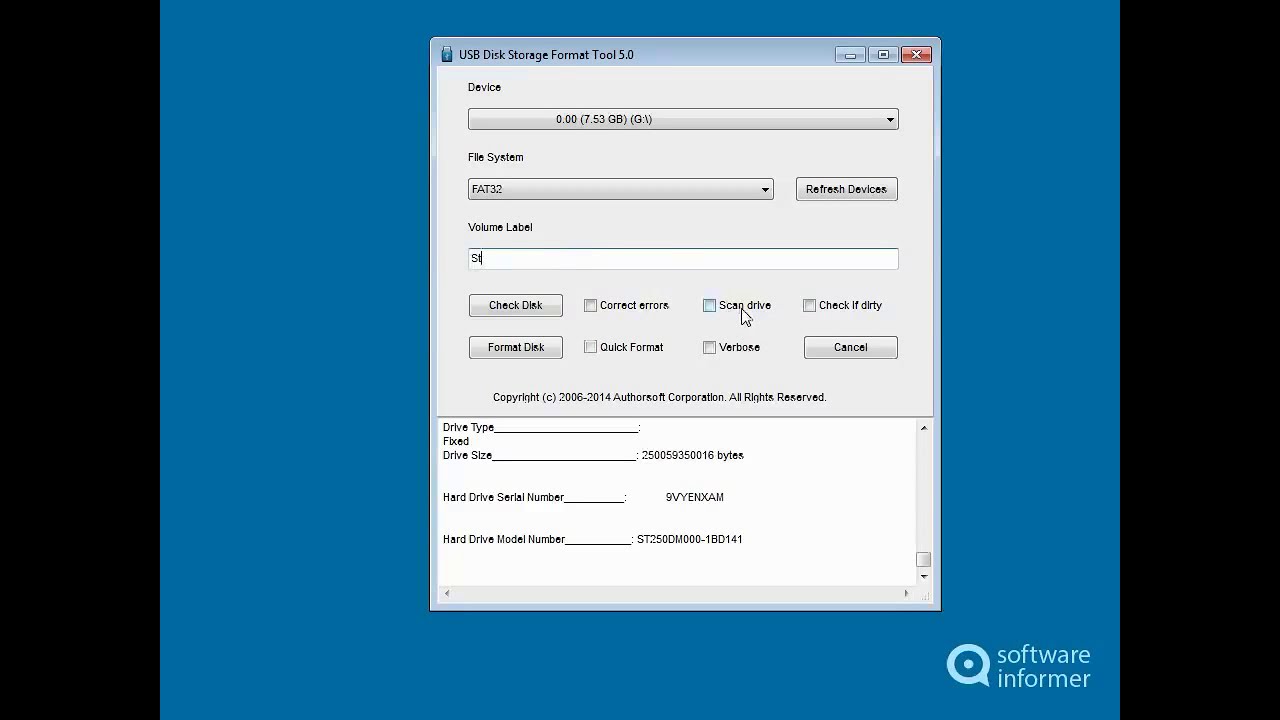
Task: Minimize the USB Disk Storage Format Tool window
Action: point(850,55)
